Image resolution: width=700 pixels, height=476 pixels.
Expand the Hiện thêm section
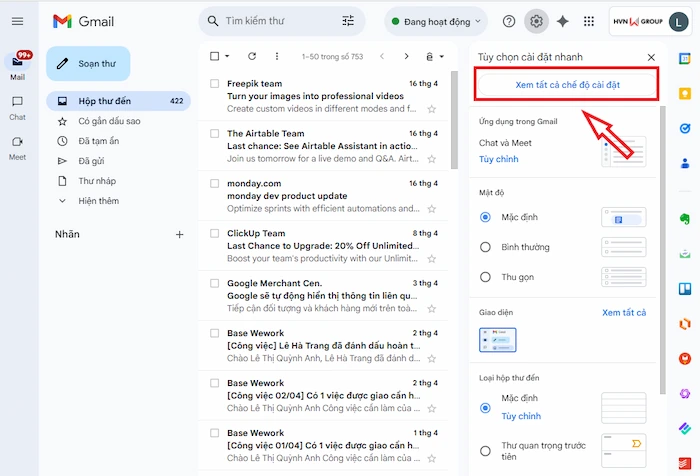click(98, 201)
